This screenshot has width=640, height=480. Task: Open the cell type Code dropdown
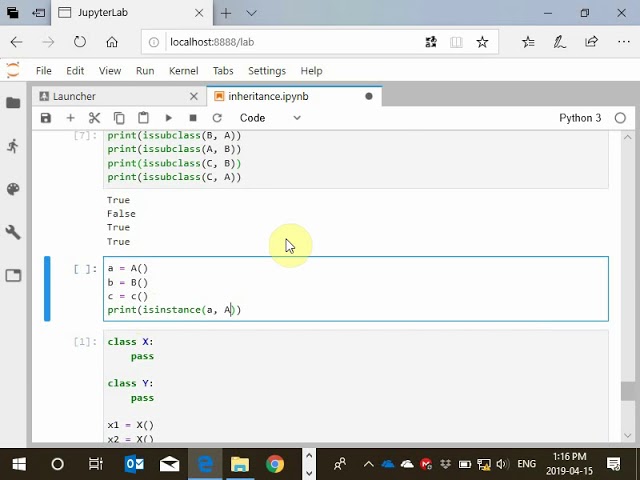[270, 118]
